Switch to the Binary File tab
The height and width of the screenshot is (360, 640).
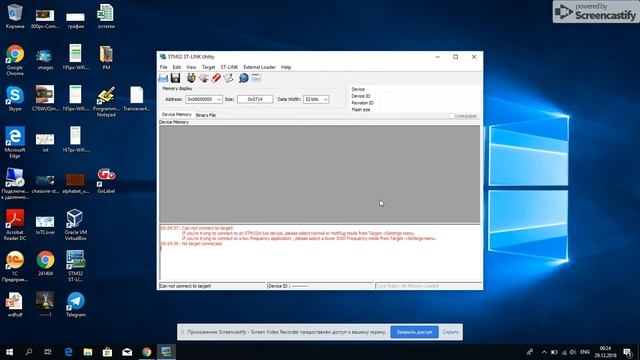(x=206, y=115)
